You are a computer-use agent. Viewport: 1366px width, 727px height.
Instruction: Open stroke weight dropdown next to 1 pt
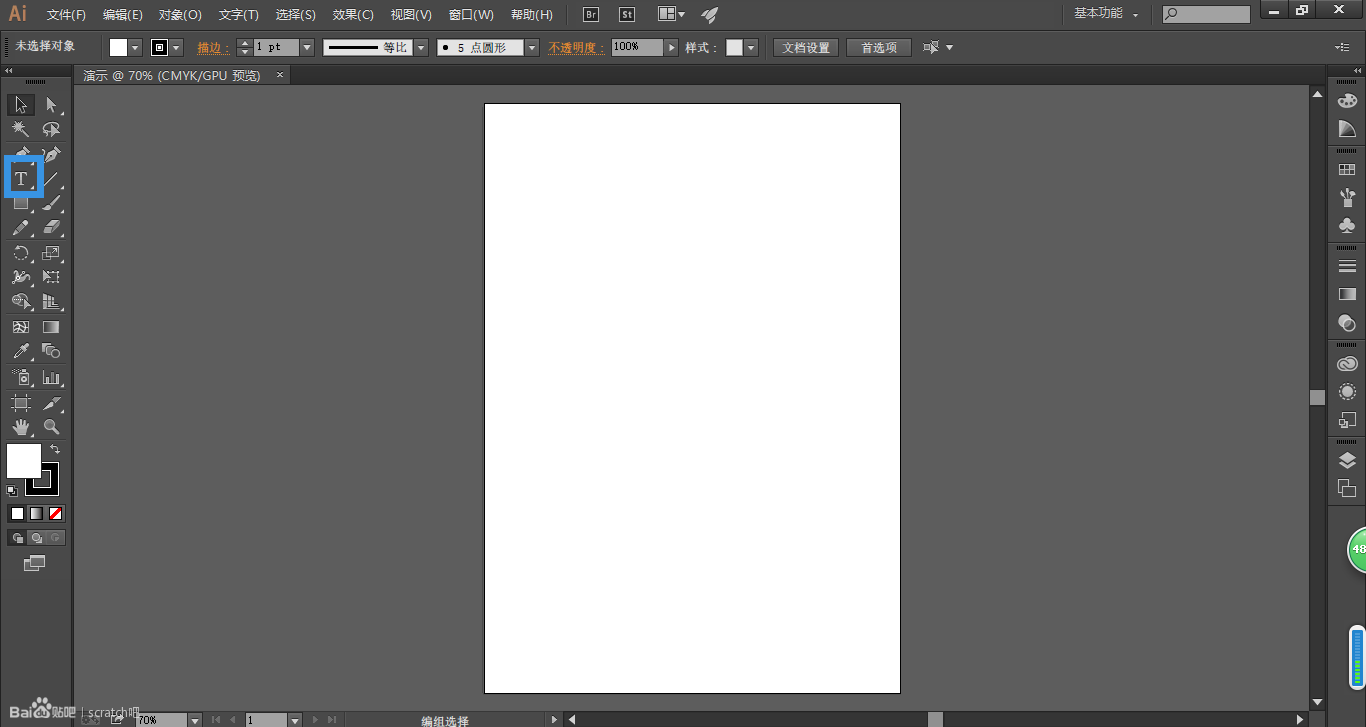tap(307, 48)
